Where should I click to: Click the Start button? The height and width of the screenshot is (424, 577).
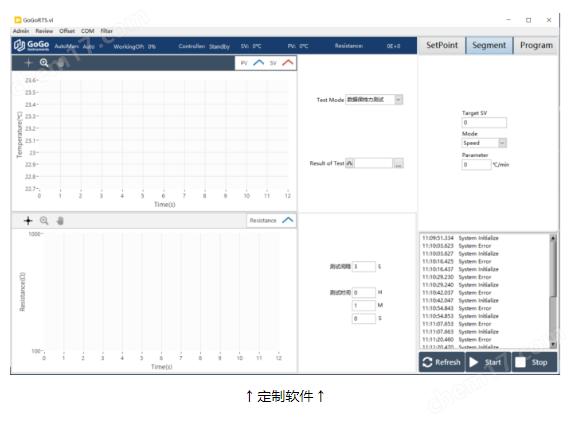[488, 362]
